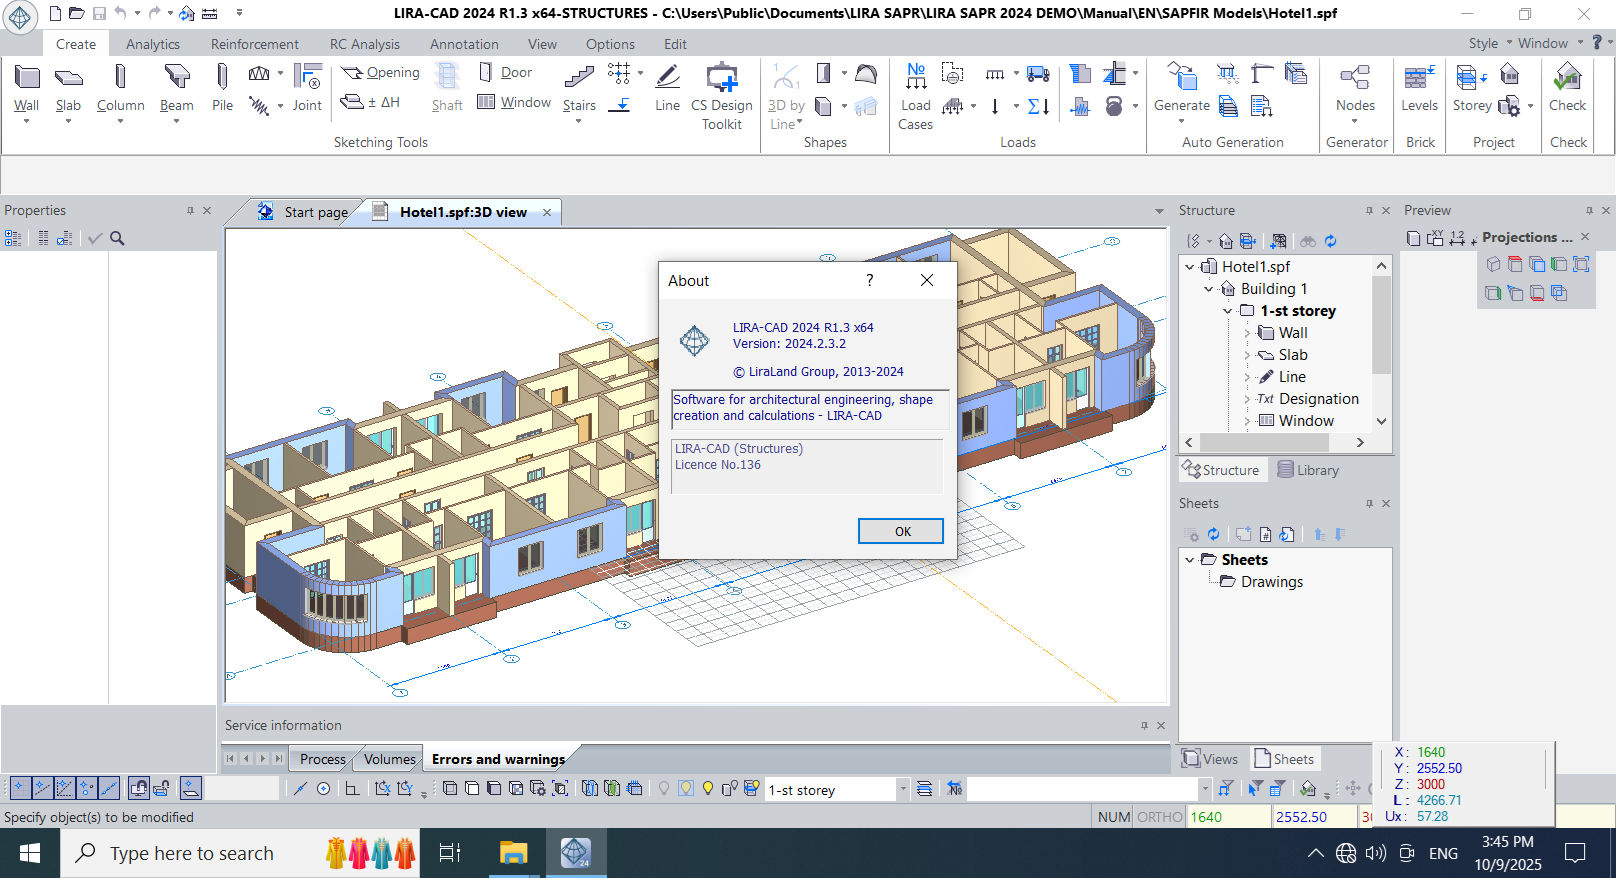Select the Pile tool
This screenshot has width=1616, height=878.
click(x=222, y=88)
